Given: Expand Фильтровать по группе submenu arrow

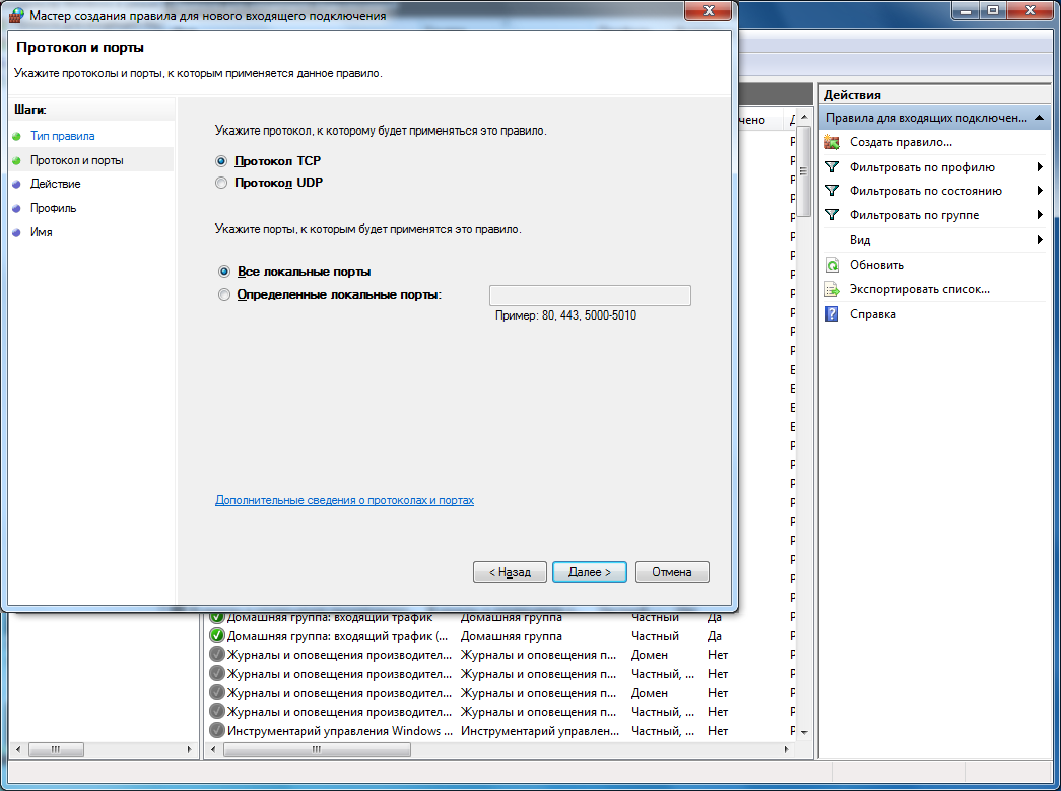Looking at the screenshot, I should (x=1040, y=215).
